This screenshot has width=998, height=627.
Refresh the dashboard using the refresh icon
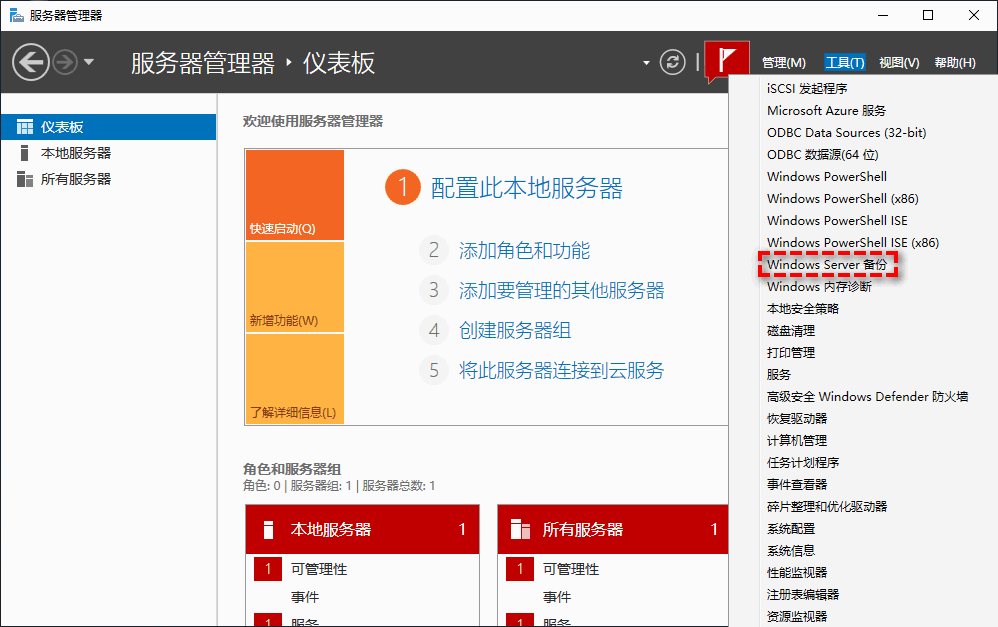[x=672, y=60]
